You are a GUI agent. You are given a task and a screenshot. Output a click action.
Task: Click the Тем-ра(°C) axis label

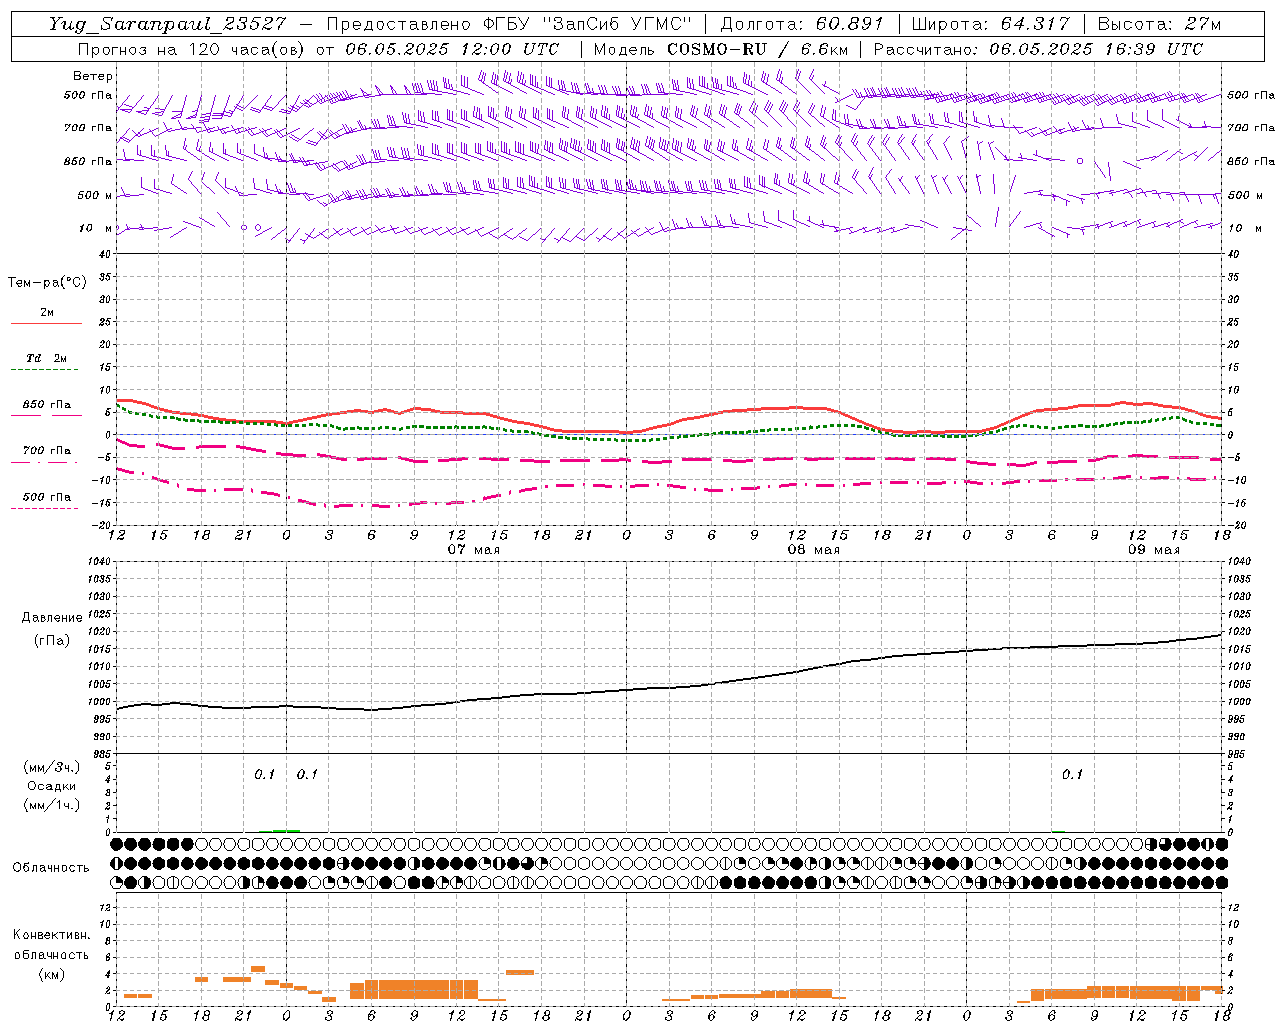pos(47,283)
